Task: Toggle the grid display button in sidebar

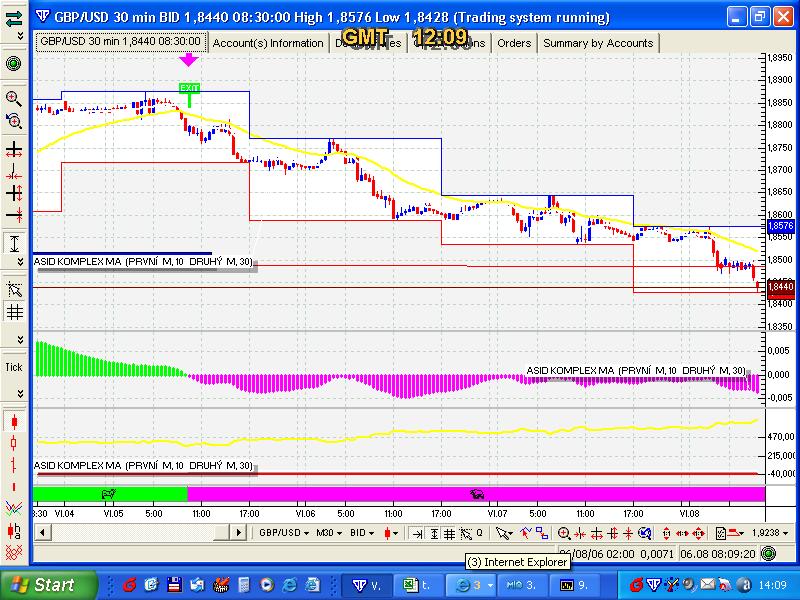Action: coord(14,311)
